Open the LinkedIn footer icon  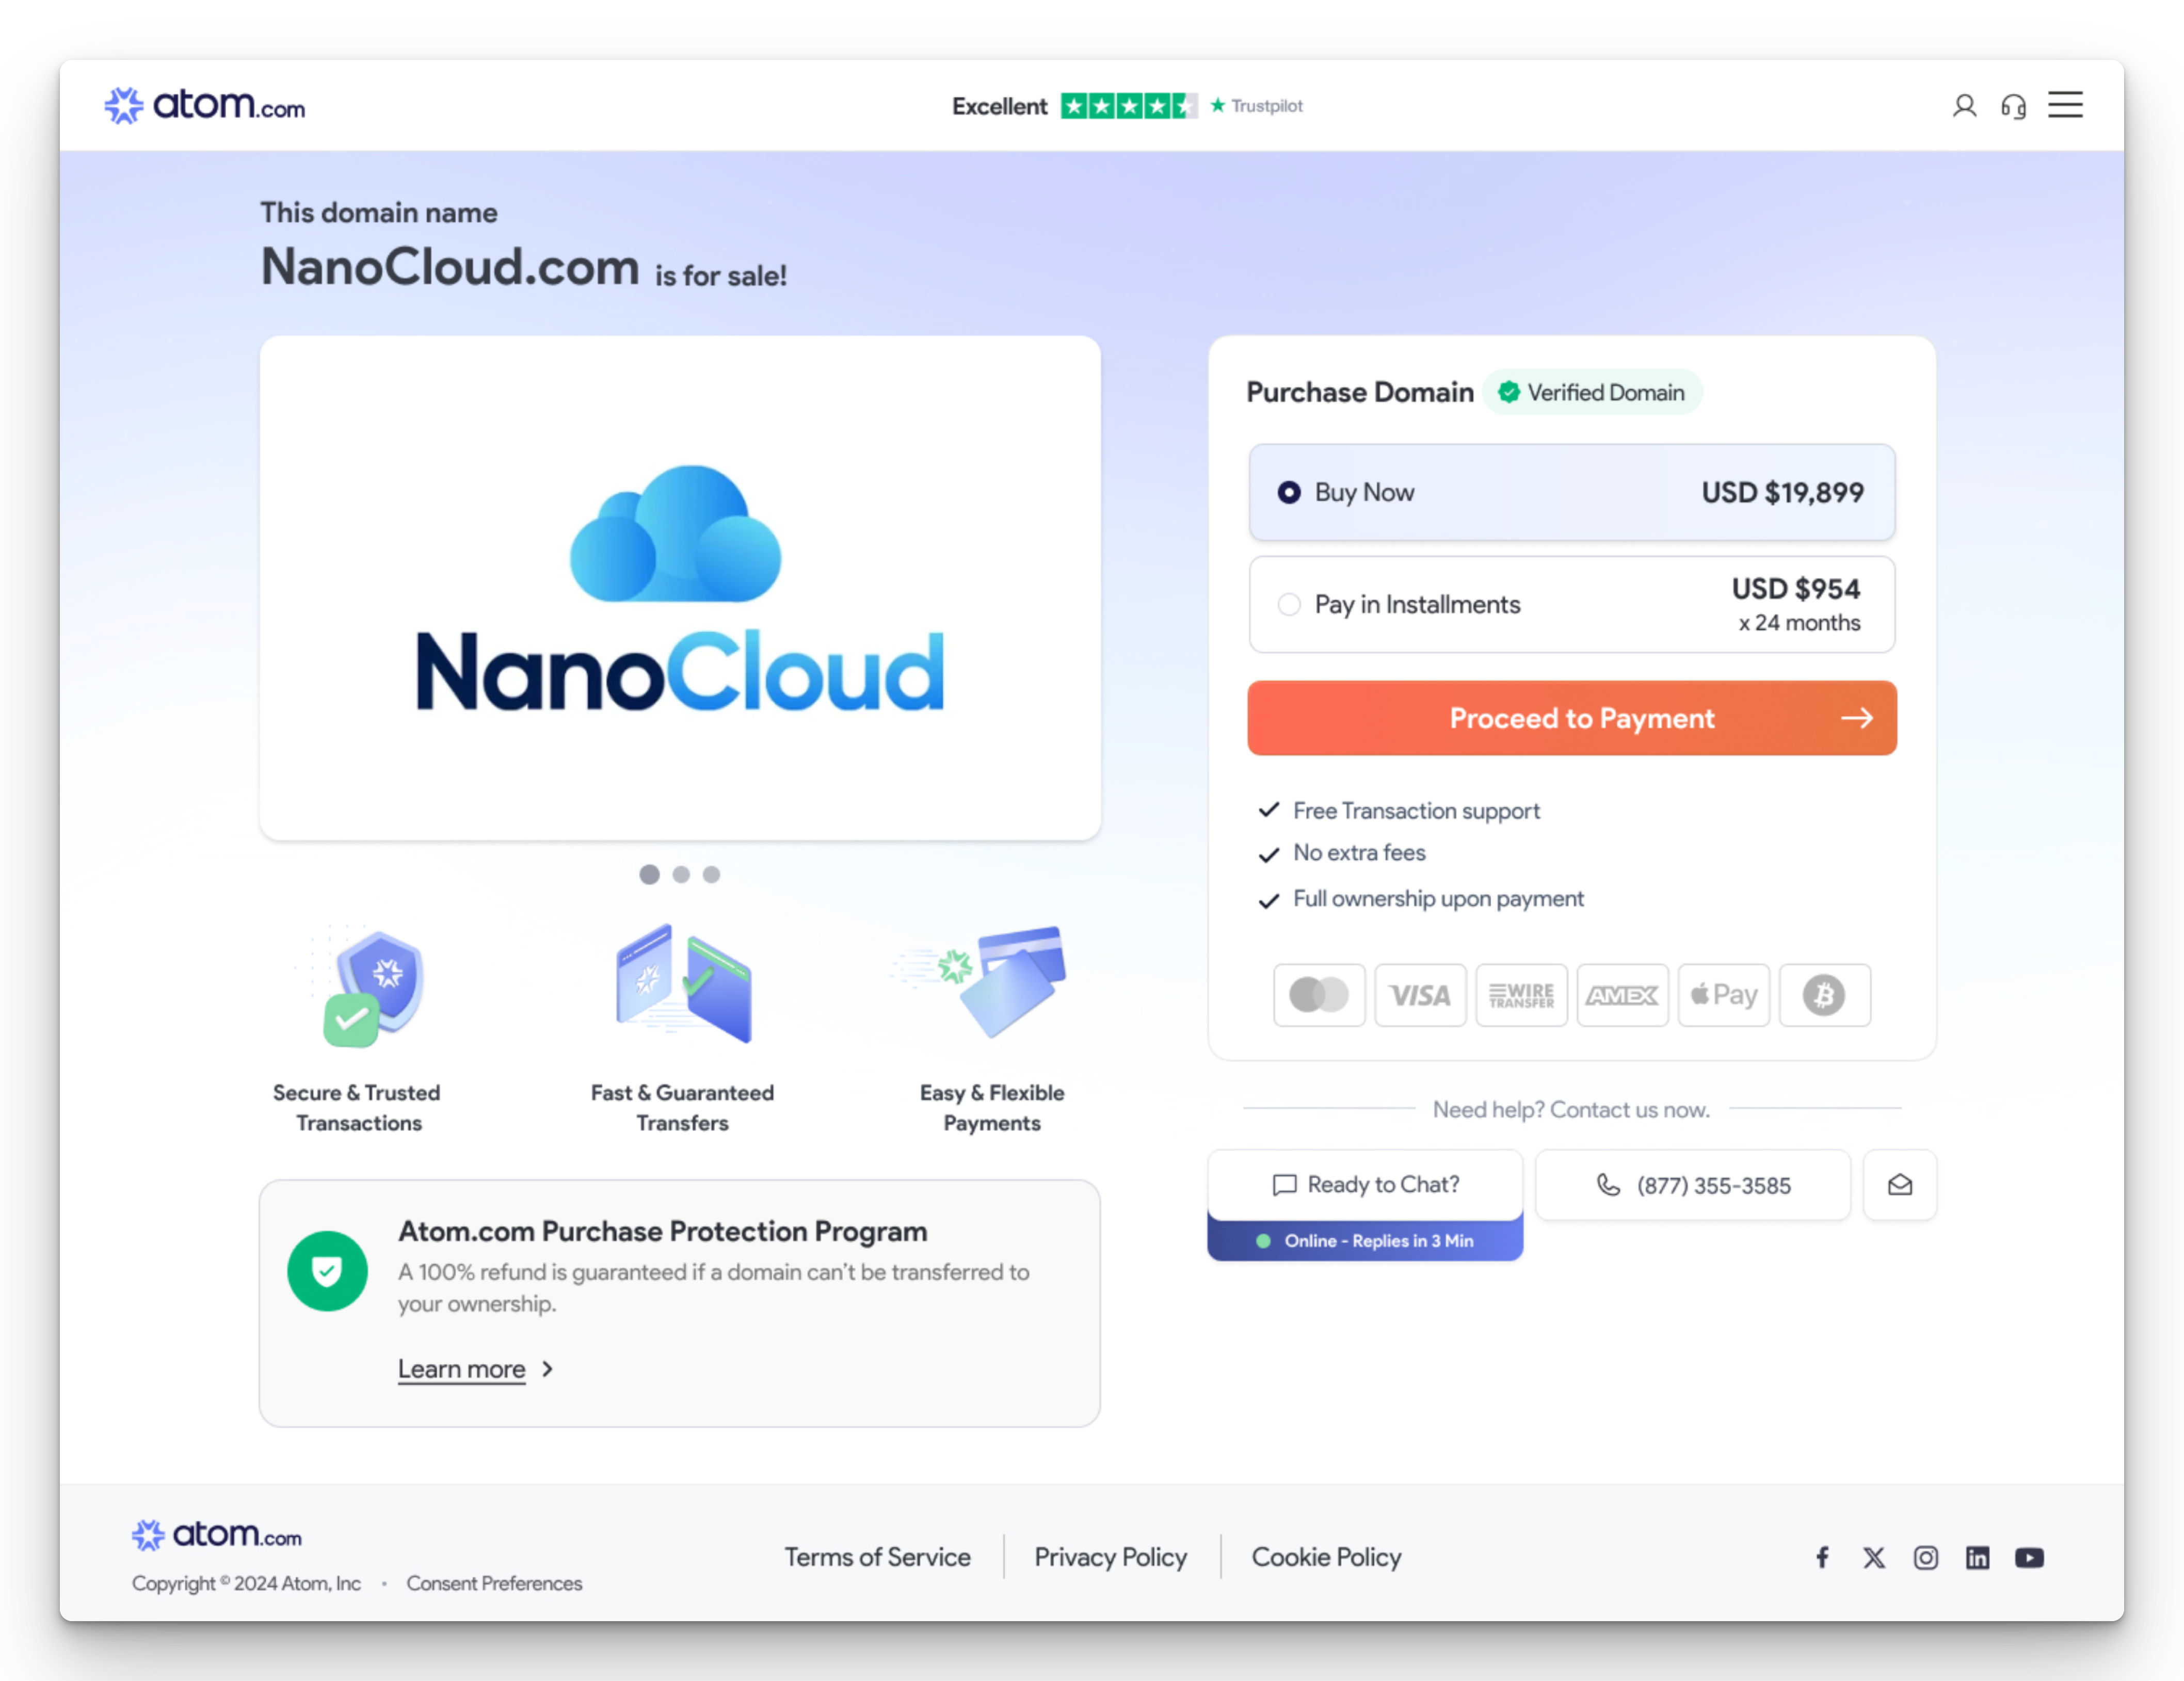coord(1977,1557)
